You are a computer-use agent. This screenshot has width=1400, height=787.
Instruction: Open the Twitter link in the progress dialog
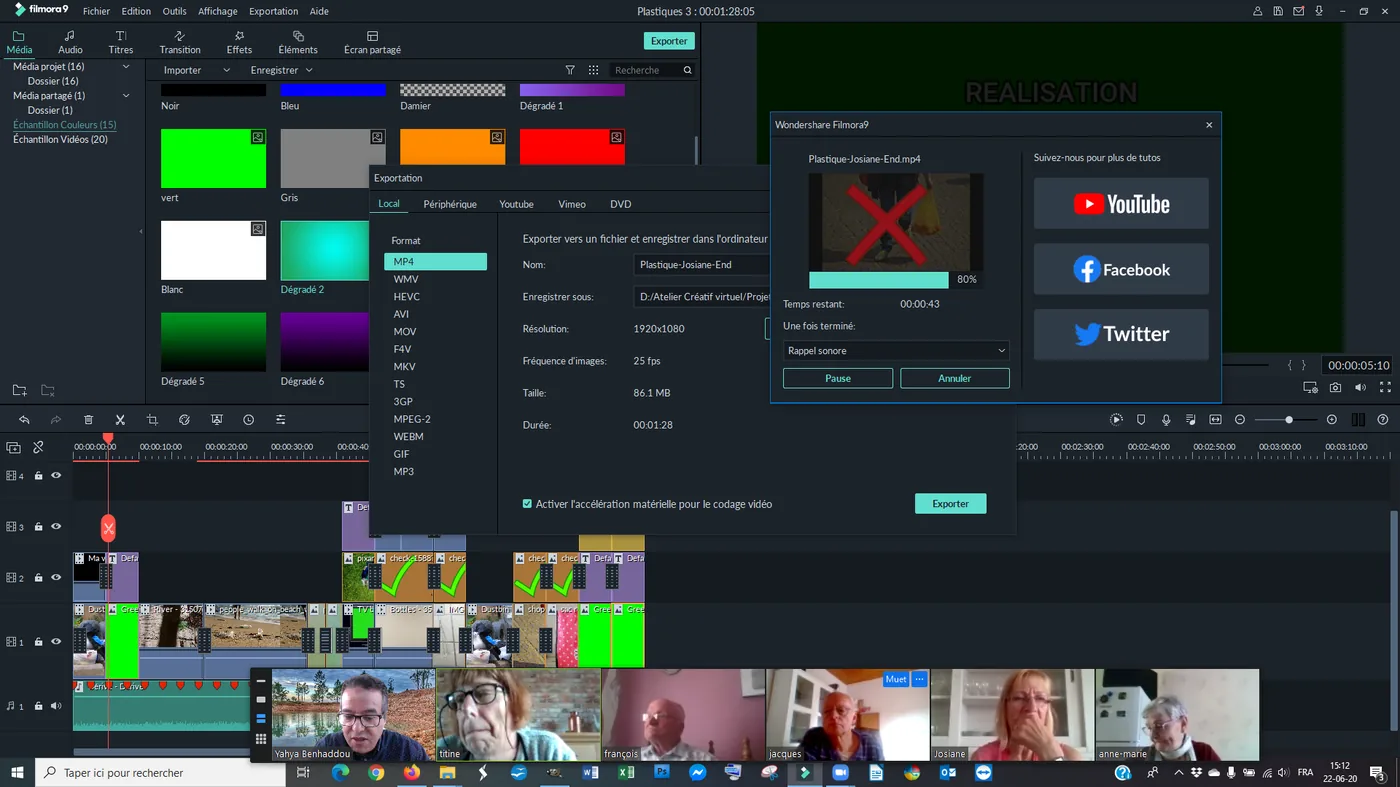[1121, 334]
